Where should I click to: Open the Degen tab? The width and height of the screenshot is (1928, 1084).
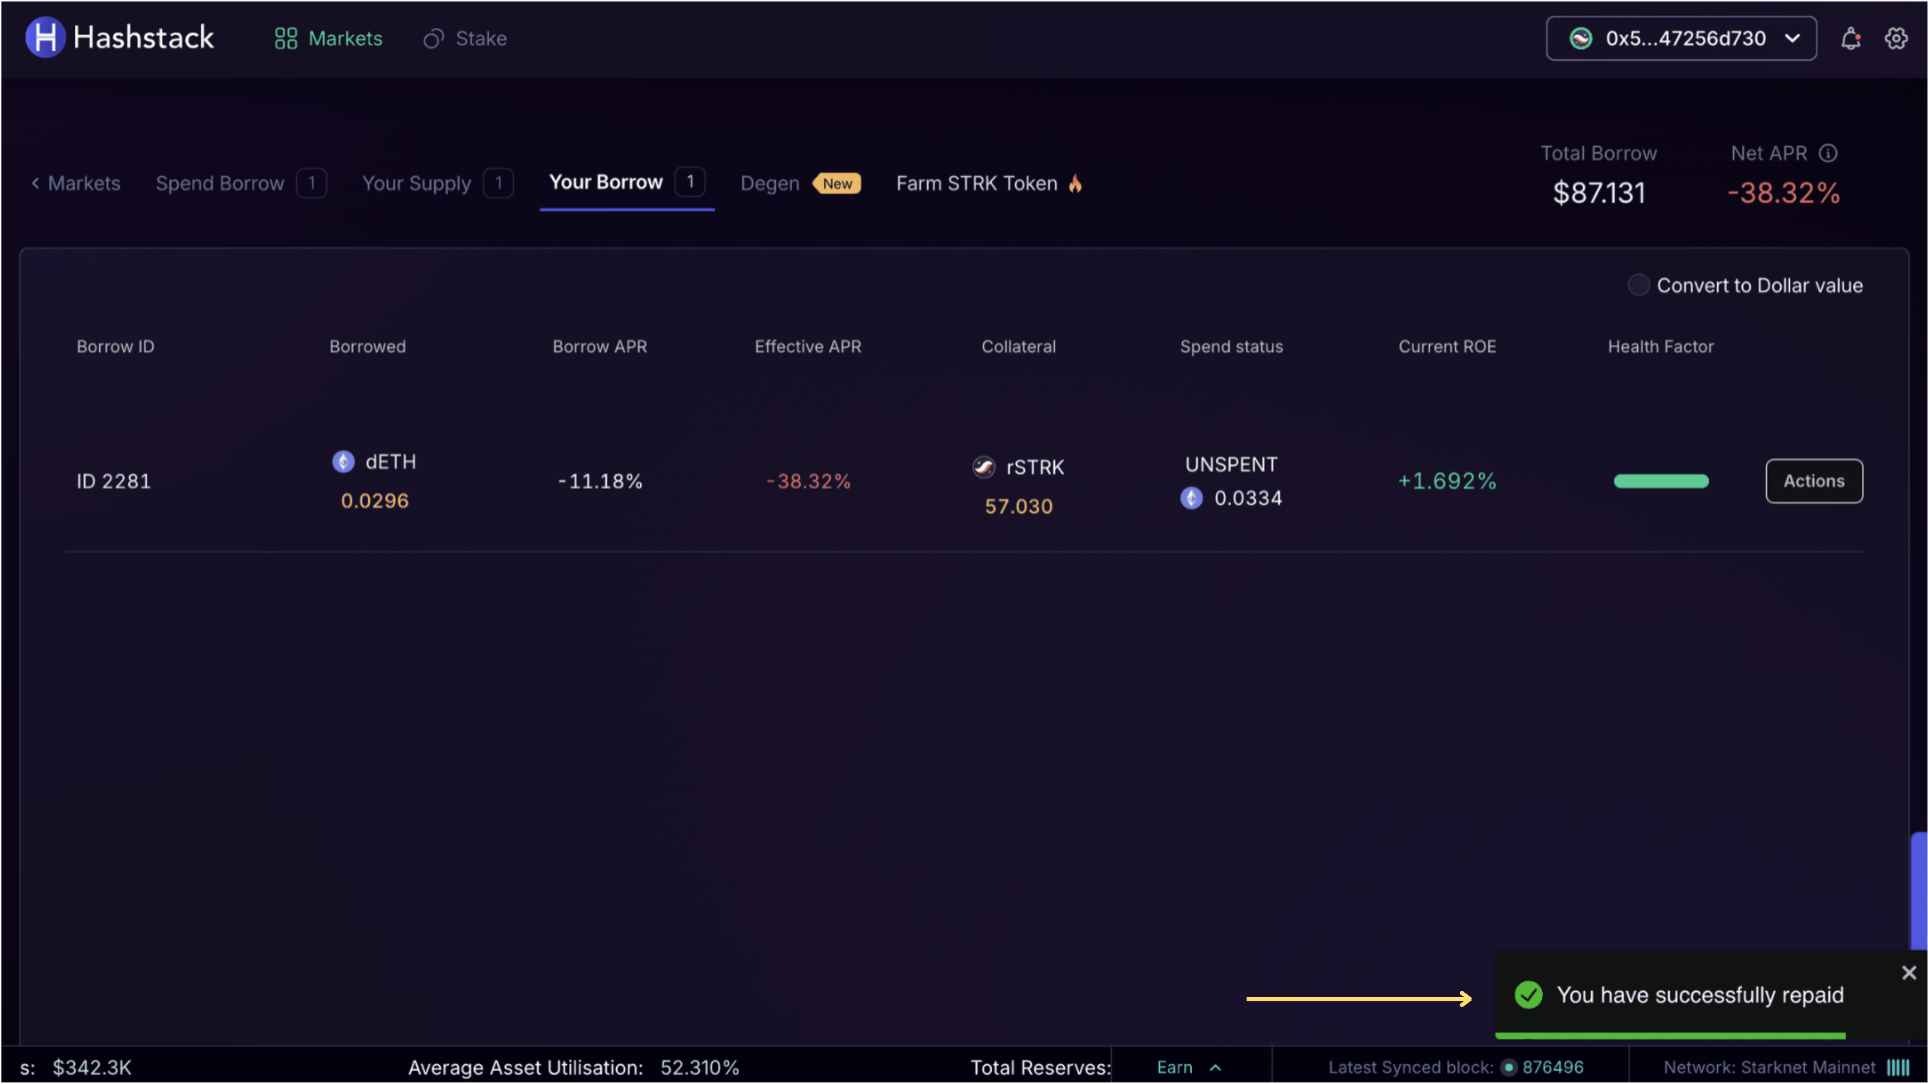tap(770, 183)
